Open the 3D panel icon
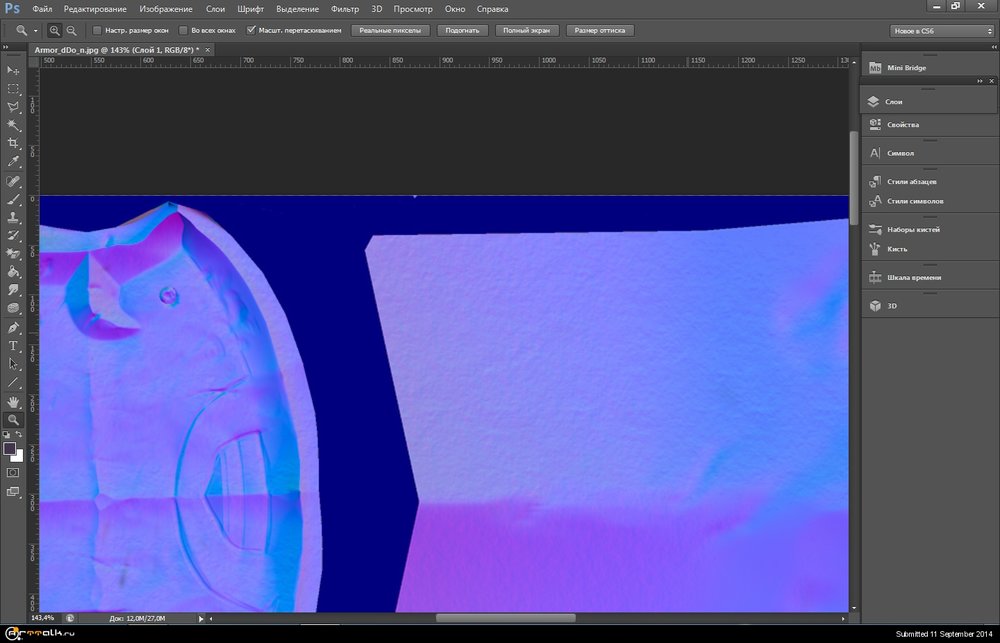Viewport: 1000px width, 643px height. (x=874, y=306)
